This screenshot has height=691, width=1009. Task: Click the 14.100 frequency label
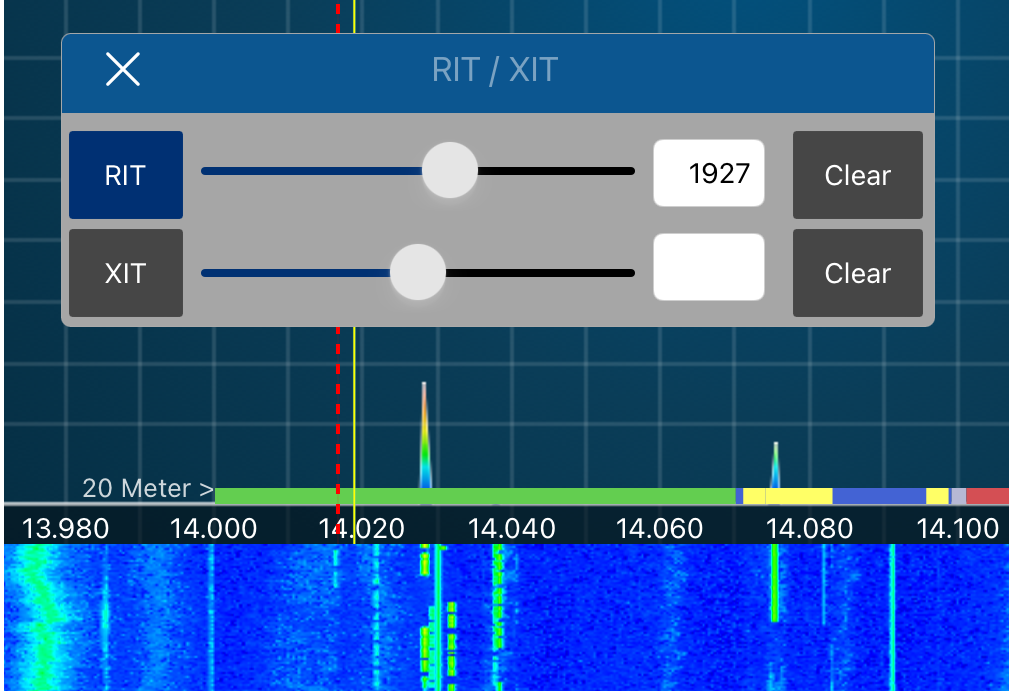pyautogui.click(x=958, y=529)
